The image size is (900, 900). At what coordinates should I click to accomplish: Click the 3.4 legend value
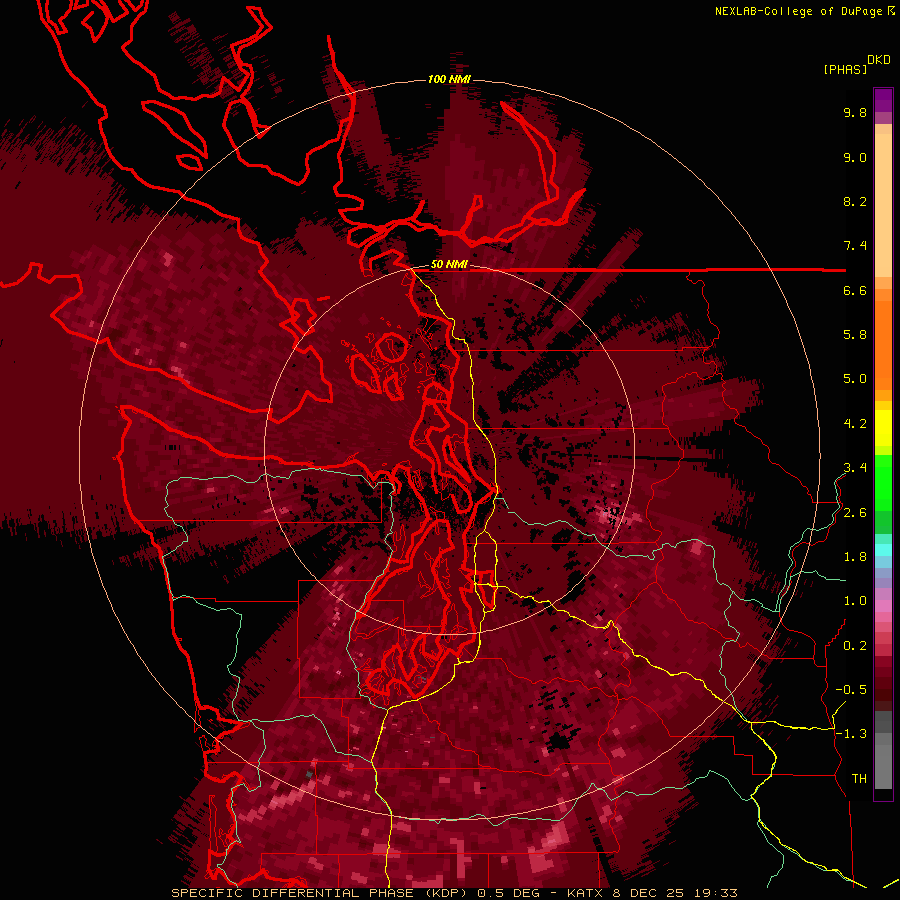(x=855, y=468)
